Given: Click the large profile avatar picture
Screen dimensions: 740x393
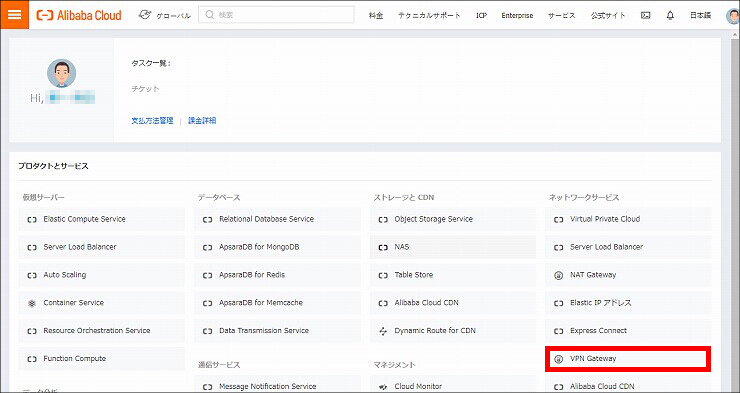Looking at the screenshot, I should tap(61, 73).
